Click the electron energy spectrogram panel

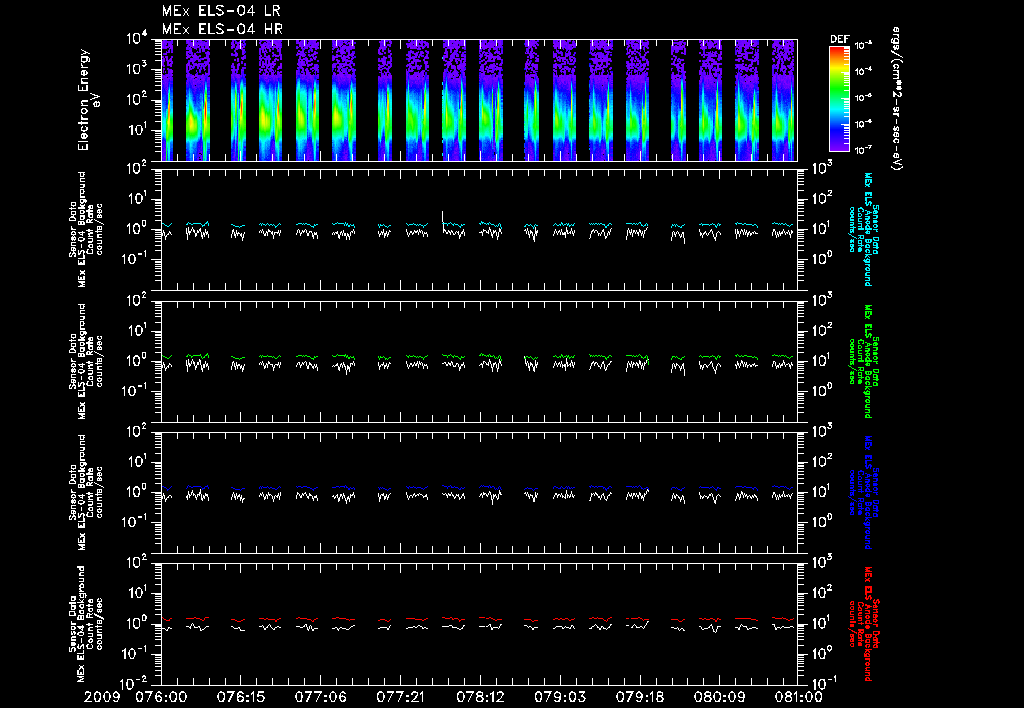479,100
